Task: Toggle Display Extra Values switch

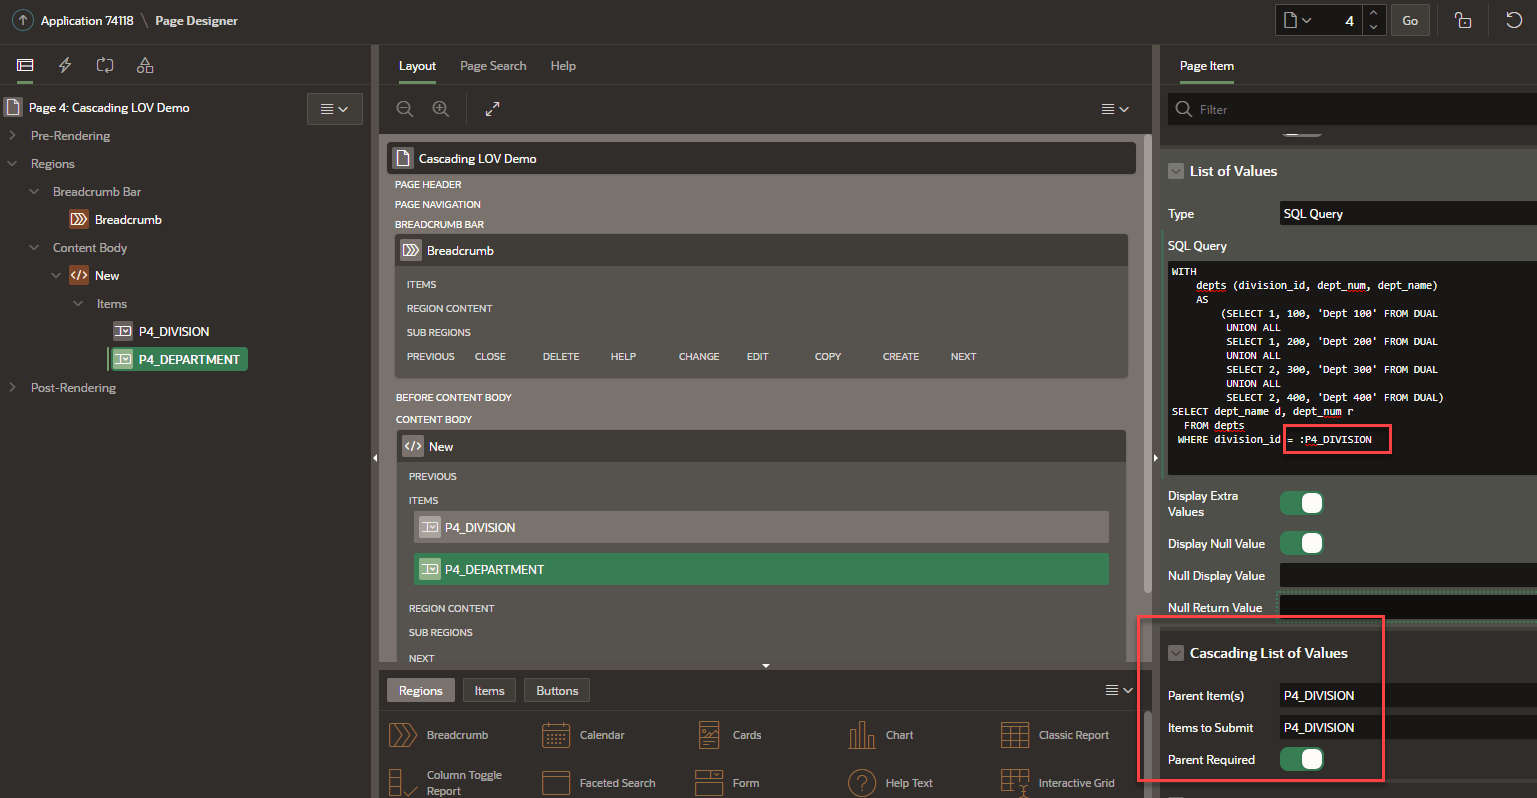Action: (x=1302, y=503)
